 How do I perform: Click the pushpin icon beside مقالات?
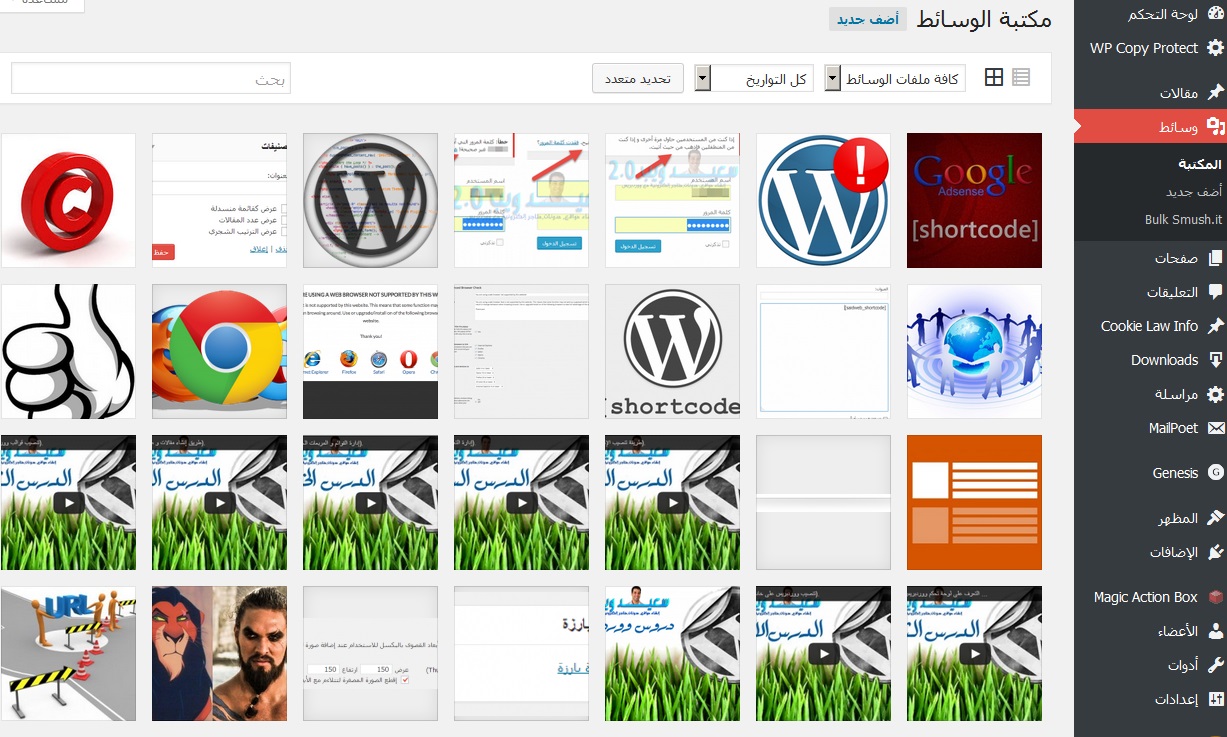pos(1215,93)
